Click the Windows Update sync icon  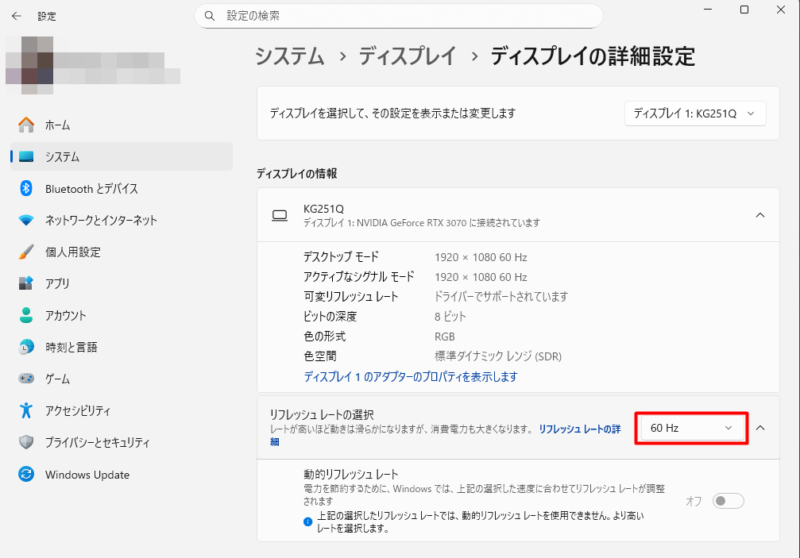(26, 474)
